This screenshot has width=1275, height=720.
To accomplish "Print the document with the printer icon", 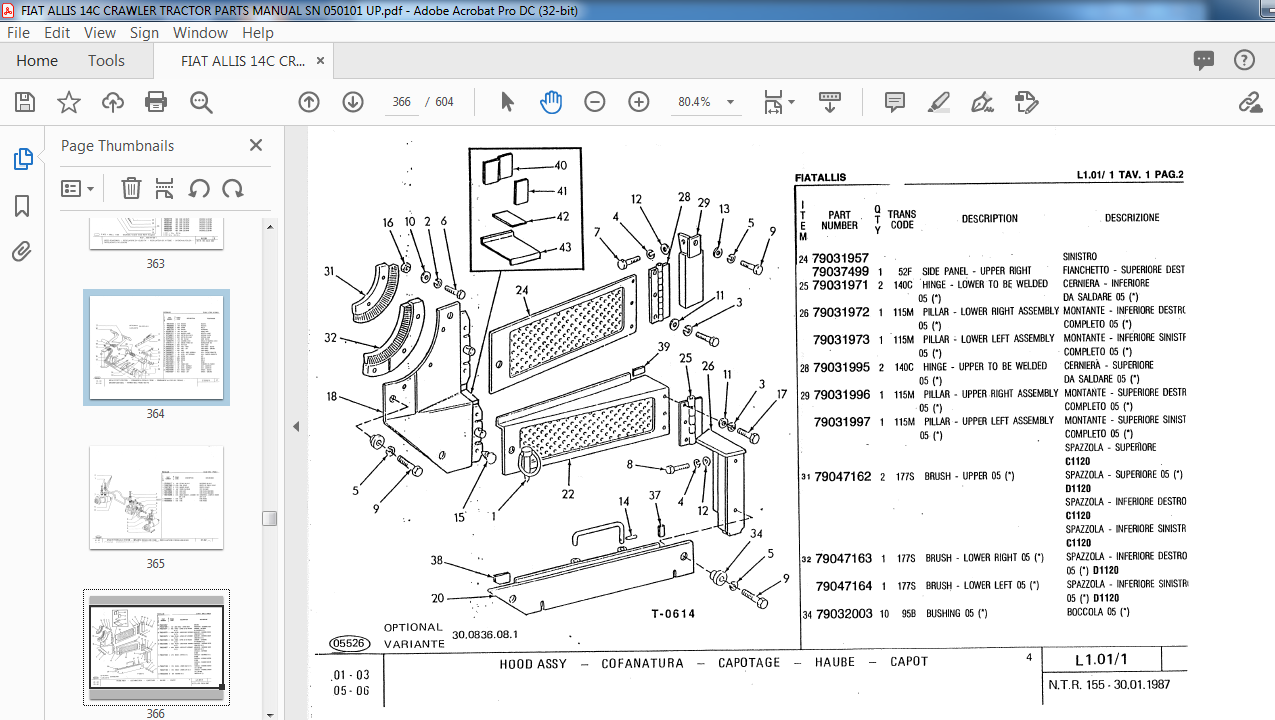I will 156,102.
